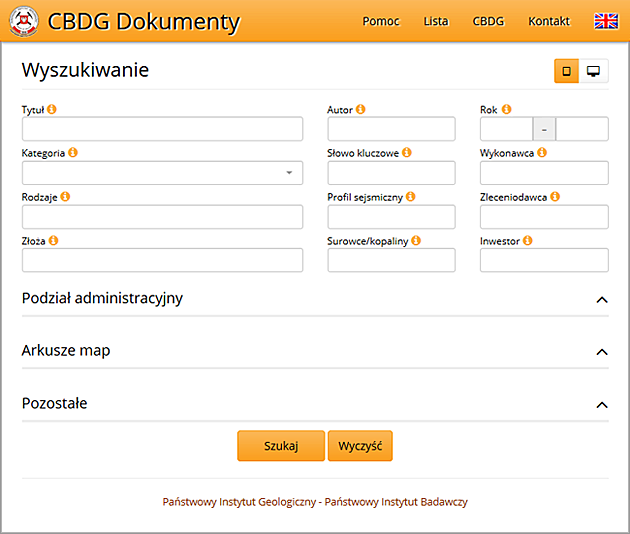Click the CBDG Dokumenty header title
Image resolution: width=630 pixels, height=534 pixels.
coord(144,22)
